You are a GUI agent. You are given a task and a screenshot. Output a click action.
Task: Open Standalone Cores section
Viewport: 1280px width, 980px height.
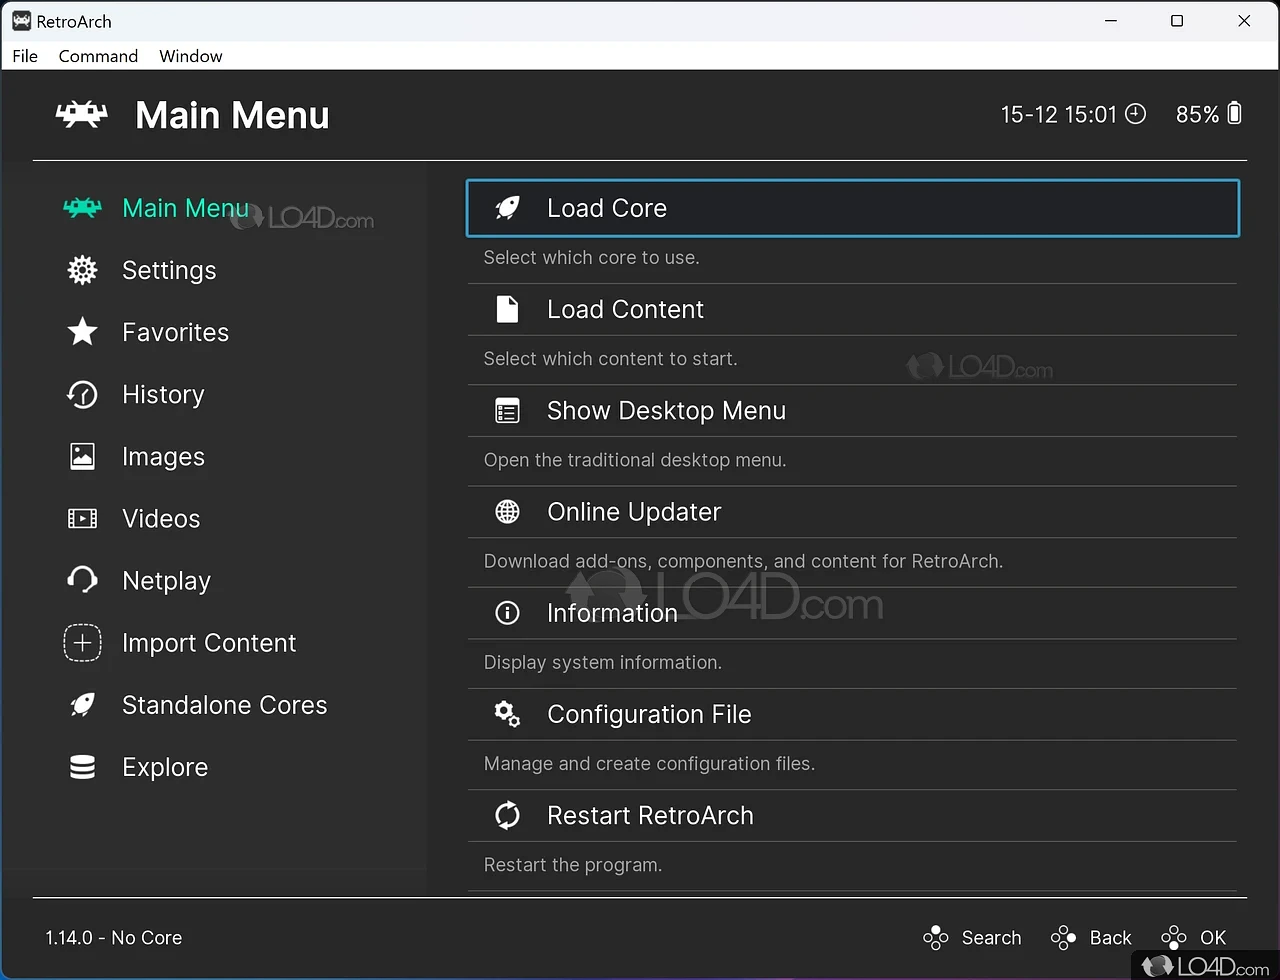point(225,704)
